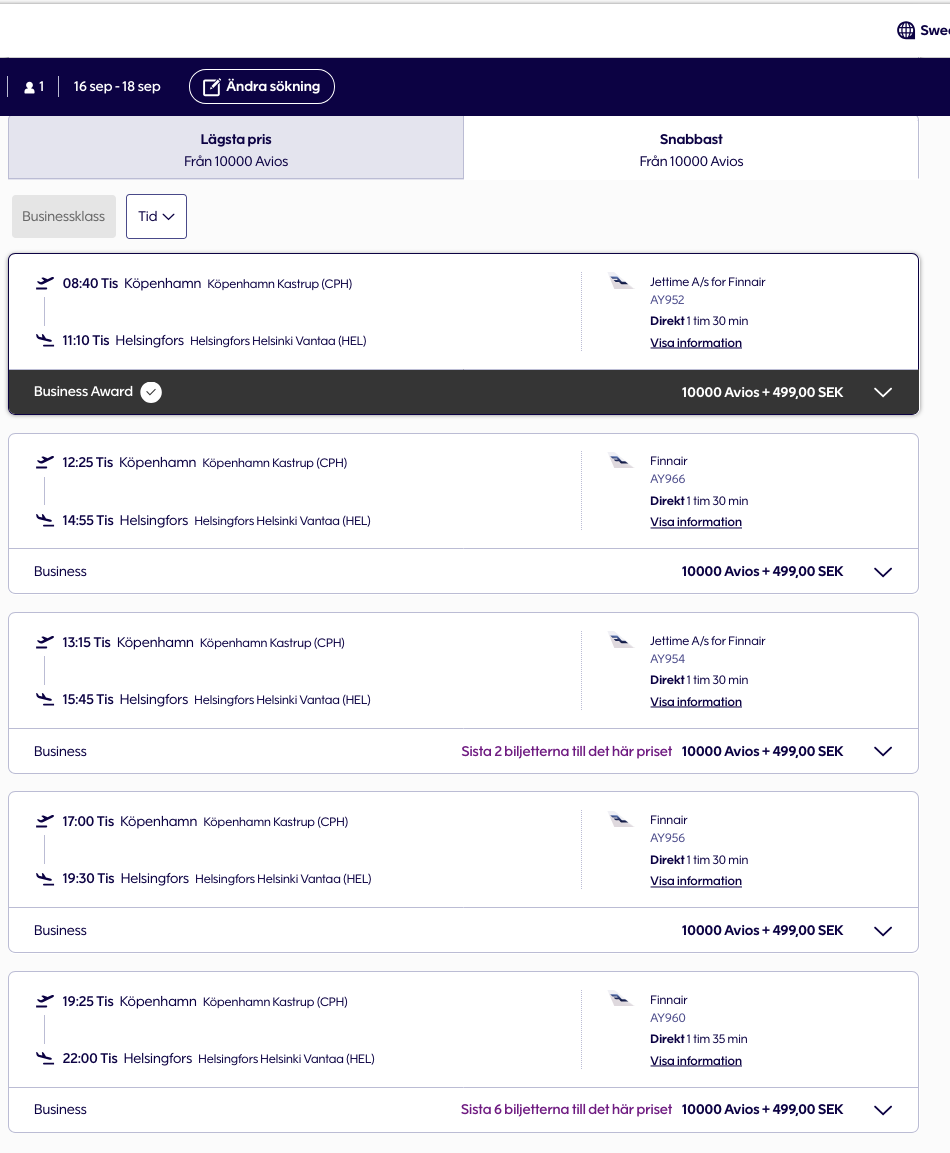Select the edit icon inside Ändra sökning
The image size is (950, 1153).
[210, 86]
